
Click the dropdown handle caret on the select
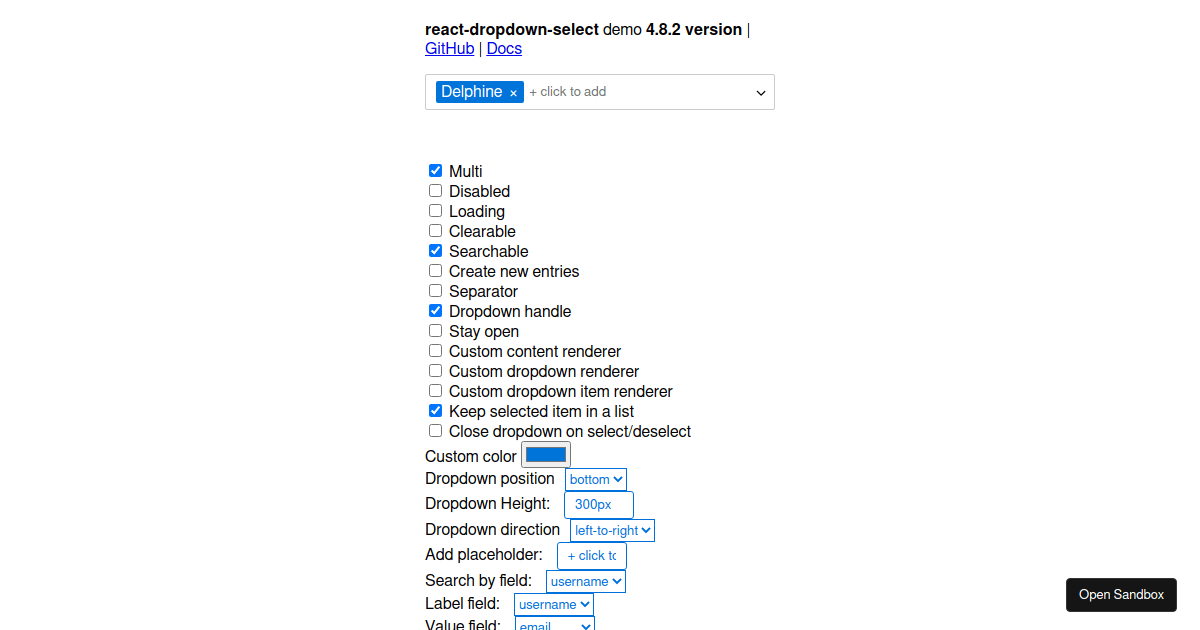[760, 91]
